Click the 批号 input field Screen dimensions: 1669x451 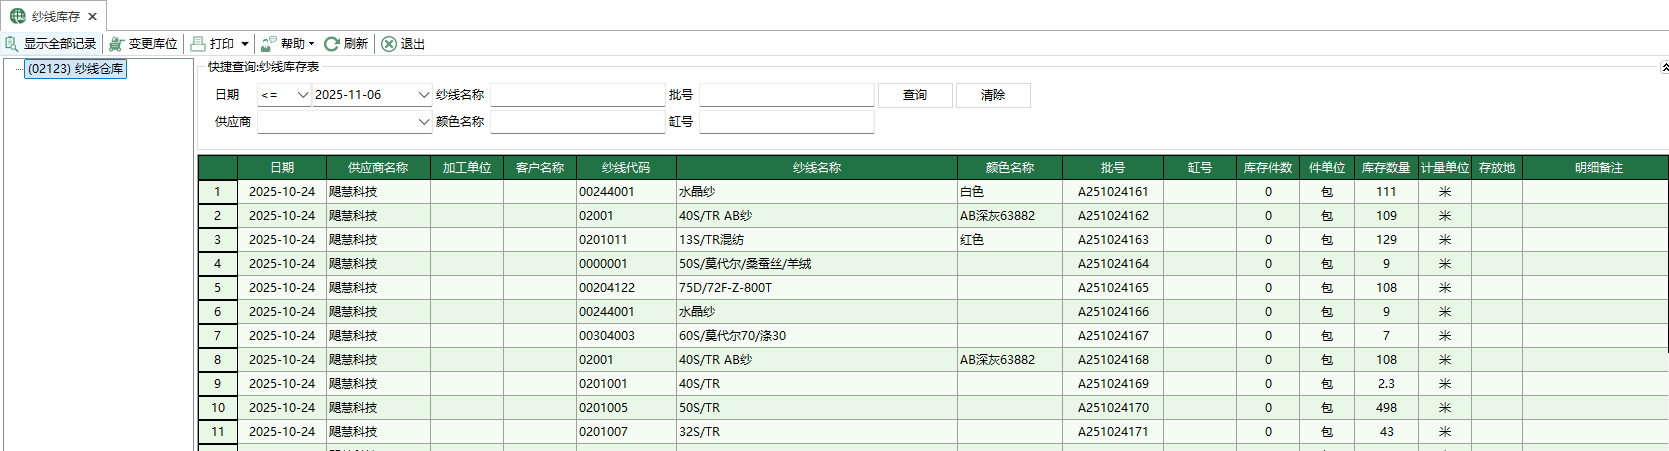(786, 95)
